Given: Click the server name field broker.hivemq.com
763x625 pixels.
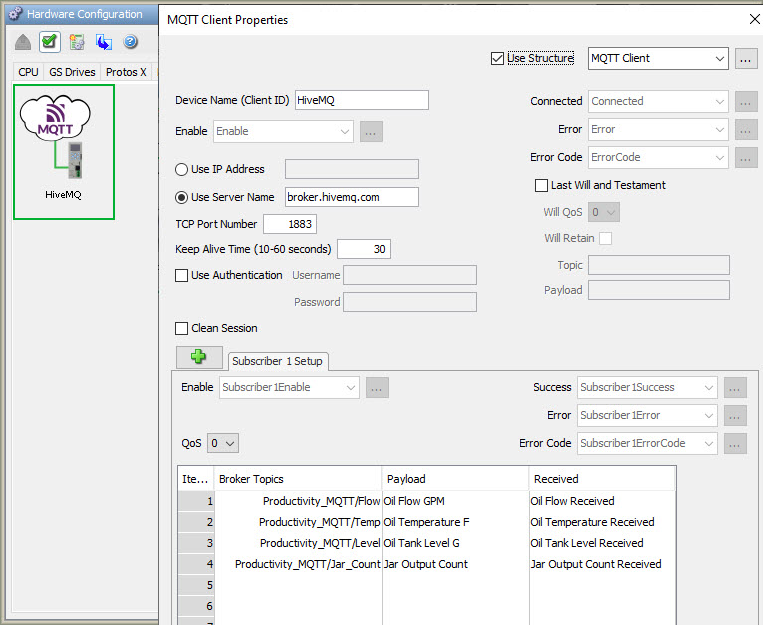Looking at the screenshot, I should (352, 197).
